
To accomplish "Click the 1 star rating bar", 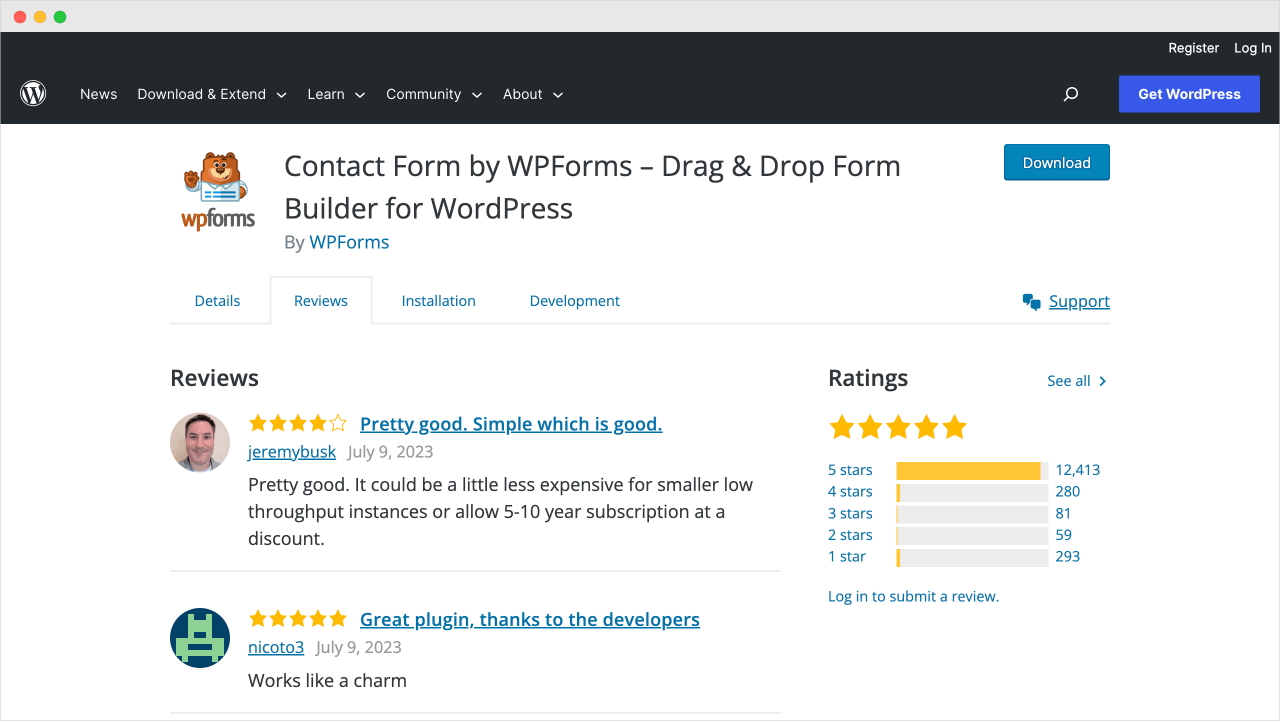I will (972, 557).
